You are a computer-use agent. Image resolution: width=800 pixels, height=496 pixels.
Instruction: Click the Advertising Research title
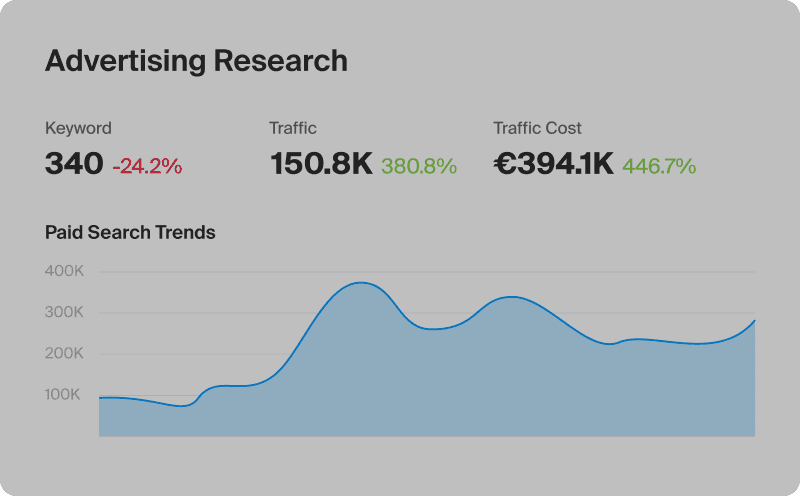tap(196, 61)
